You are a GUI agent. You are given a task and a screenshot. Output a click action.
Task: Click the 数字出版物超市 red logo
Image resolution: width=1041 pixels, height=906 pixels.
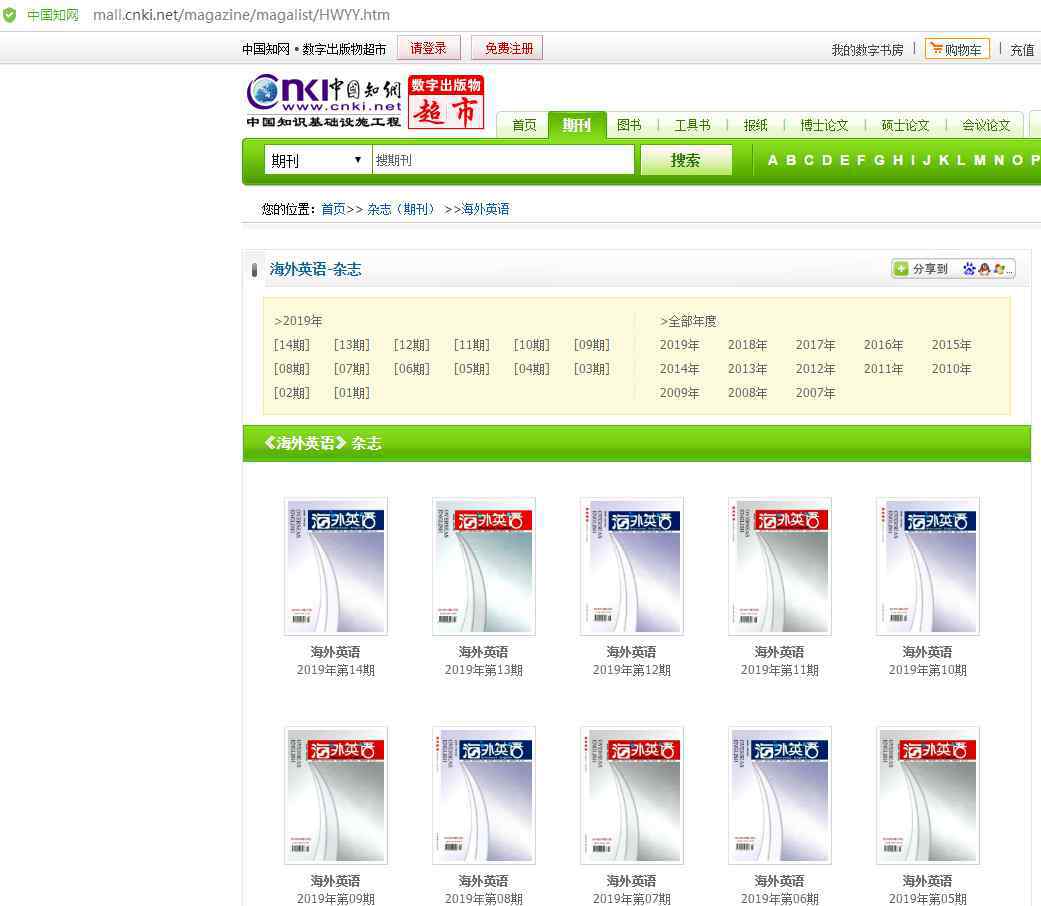pos(445,102)
